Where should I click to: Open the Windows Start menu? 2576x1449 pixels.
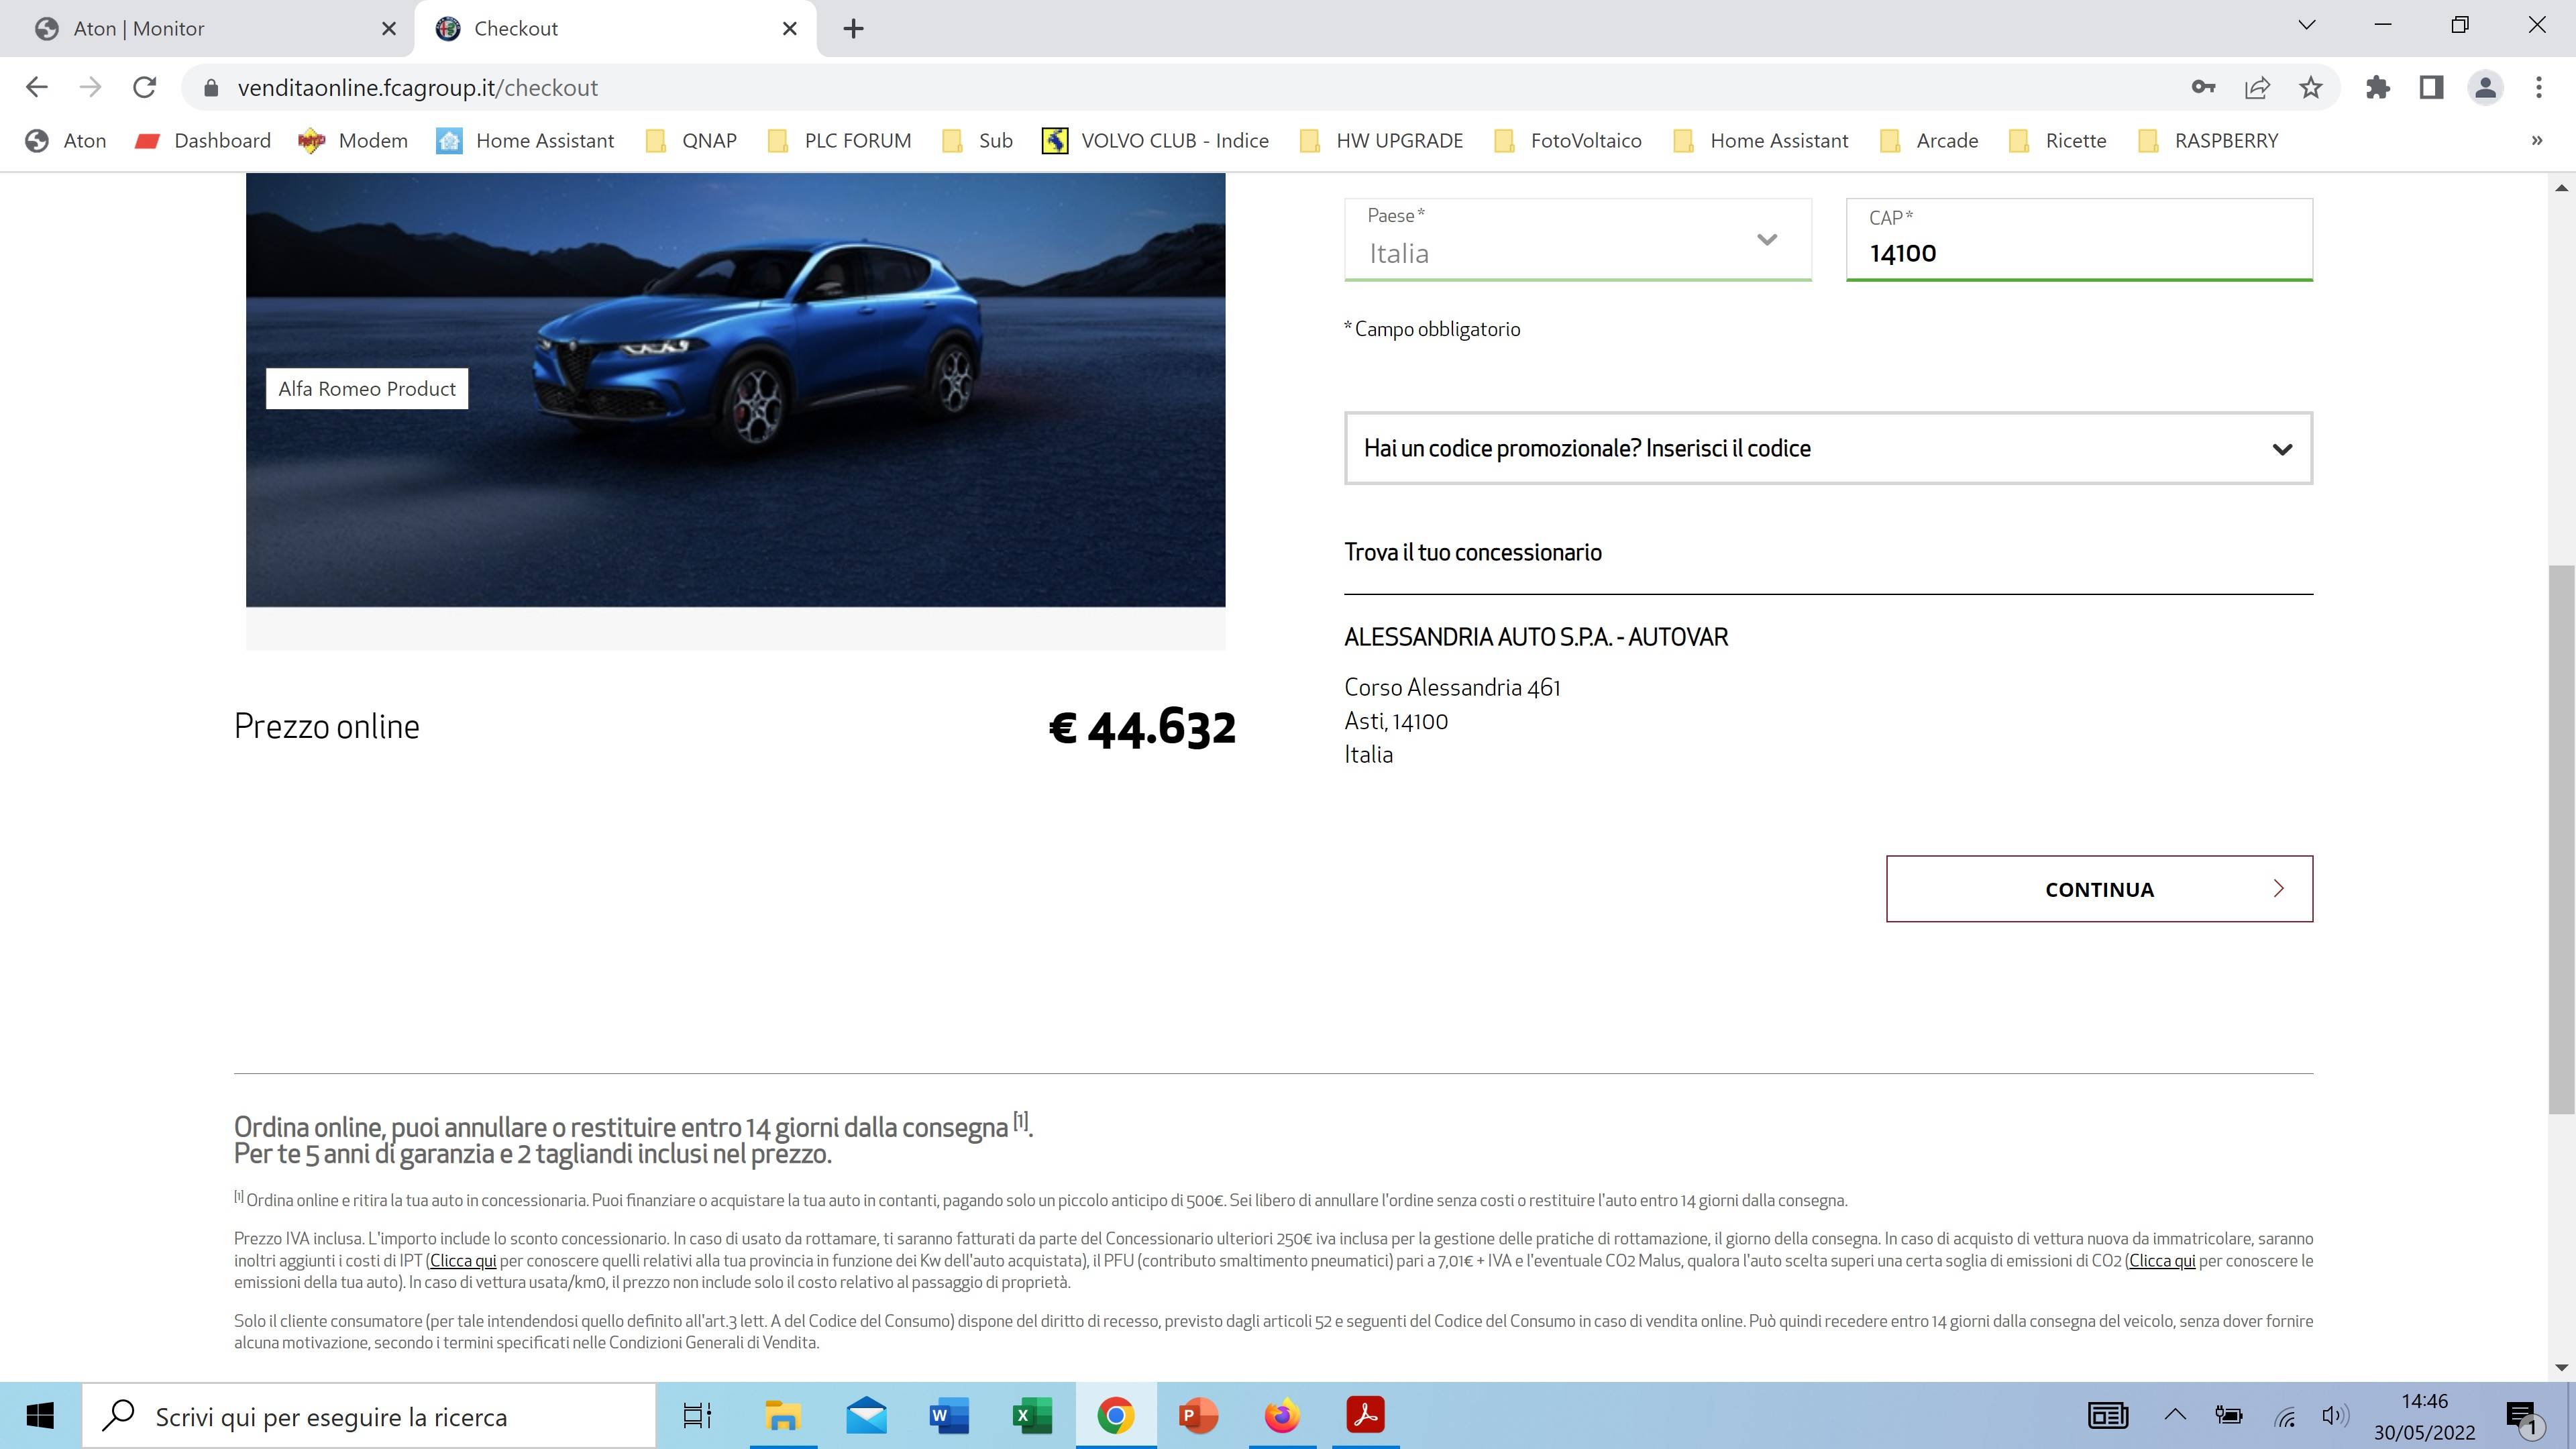(x=40, y=1416)
